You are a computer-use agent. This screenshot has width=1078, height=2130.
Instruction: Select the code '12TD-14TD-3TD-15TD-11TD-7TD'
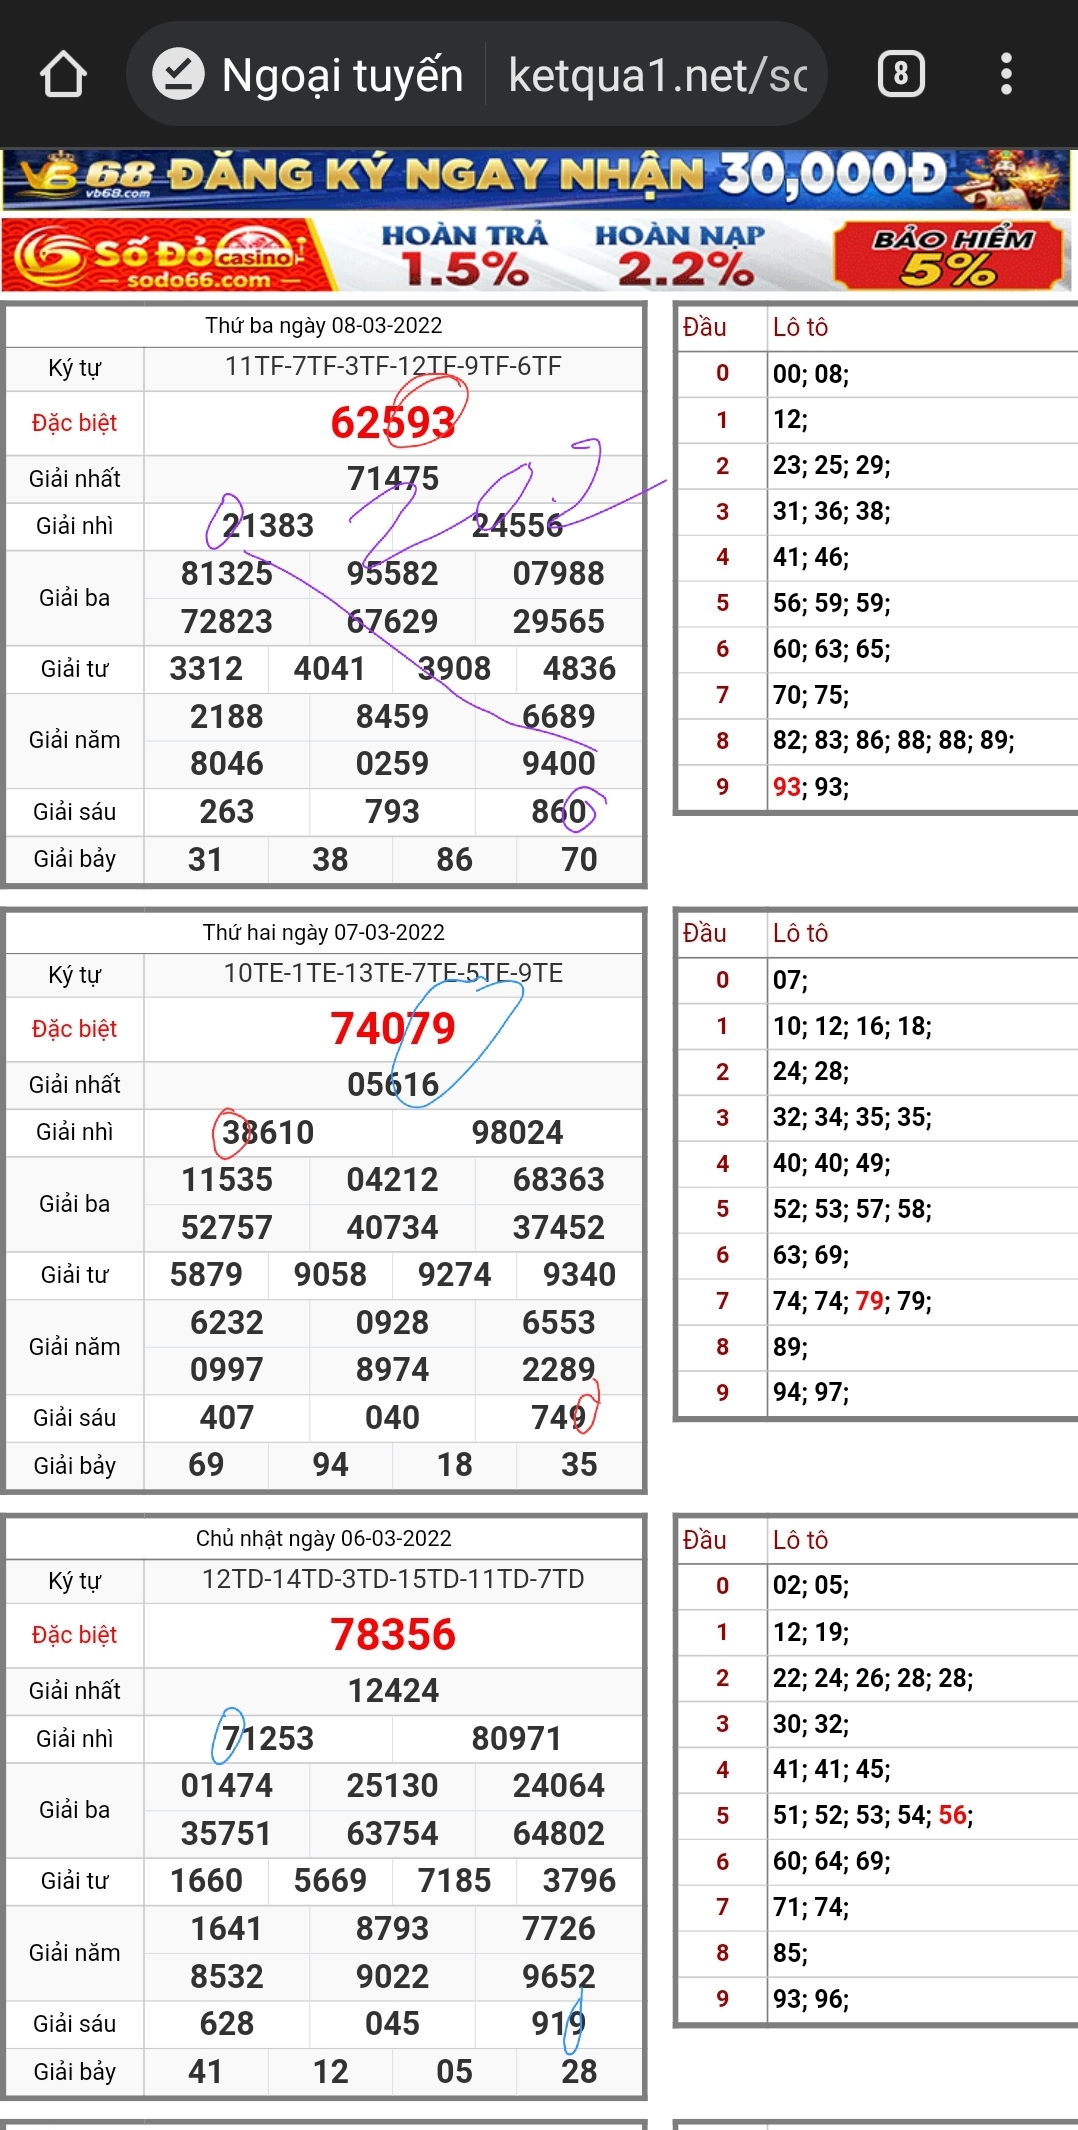click(393, 1580)
